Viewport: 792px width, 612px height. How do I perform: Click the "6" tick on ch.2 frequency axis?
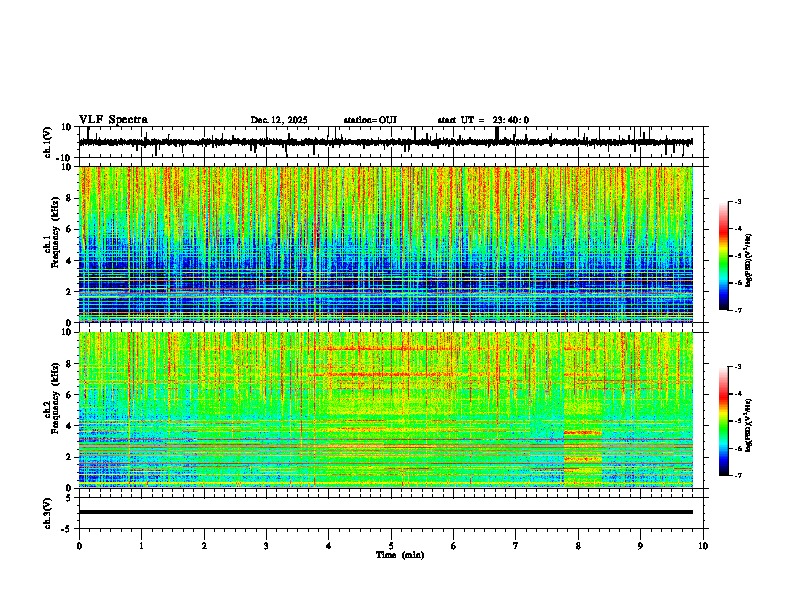coord(69,394)
